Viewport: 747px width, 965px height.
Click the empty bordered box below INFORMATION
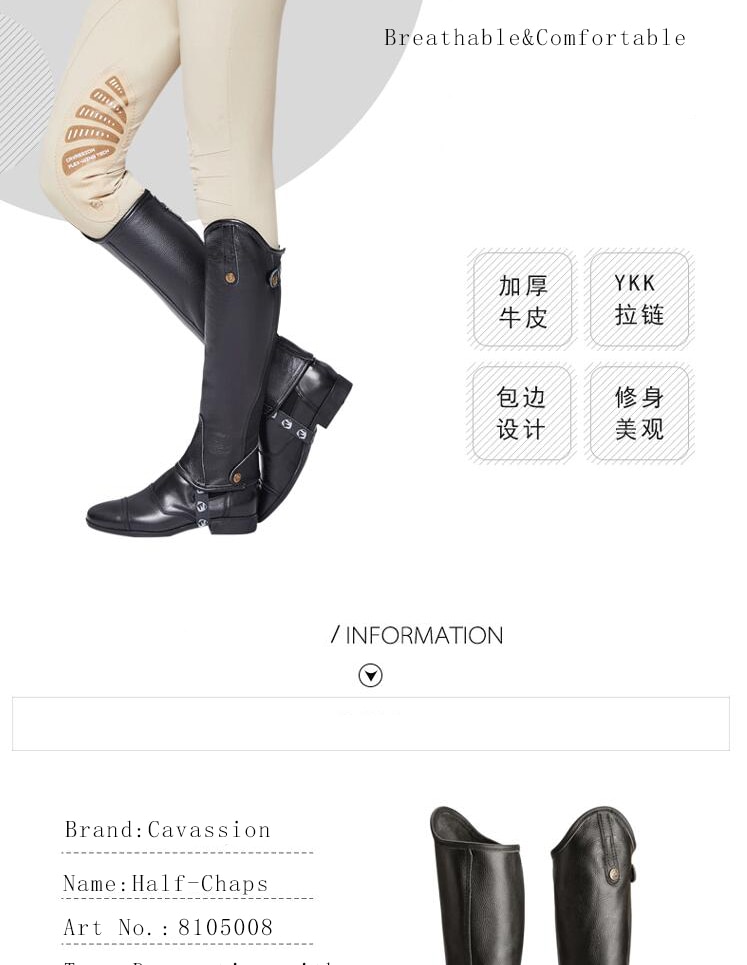click(370, 724)
